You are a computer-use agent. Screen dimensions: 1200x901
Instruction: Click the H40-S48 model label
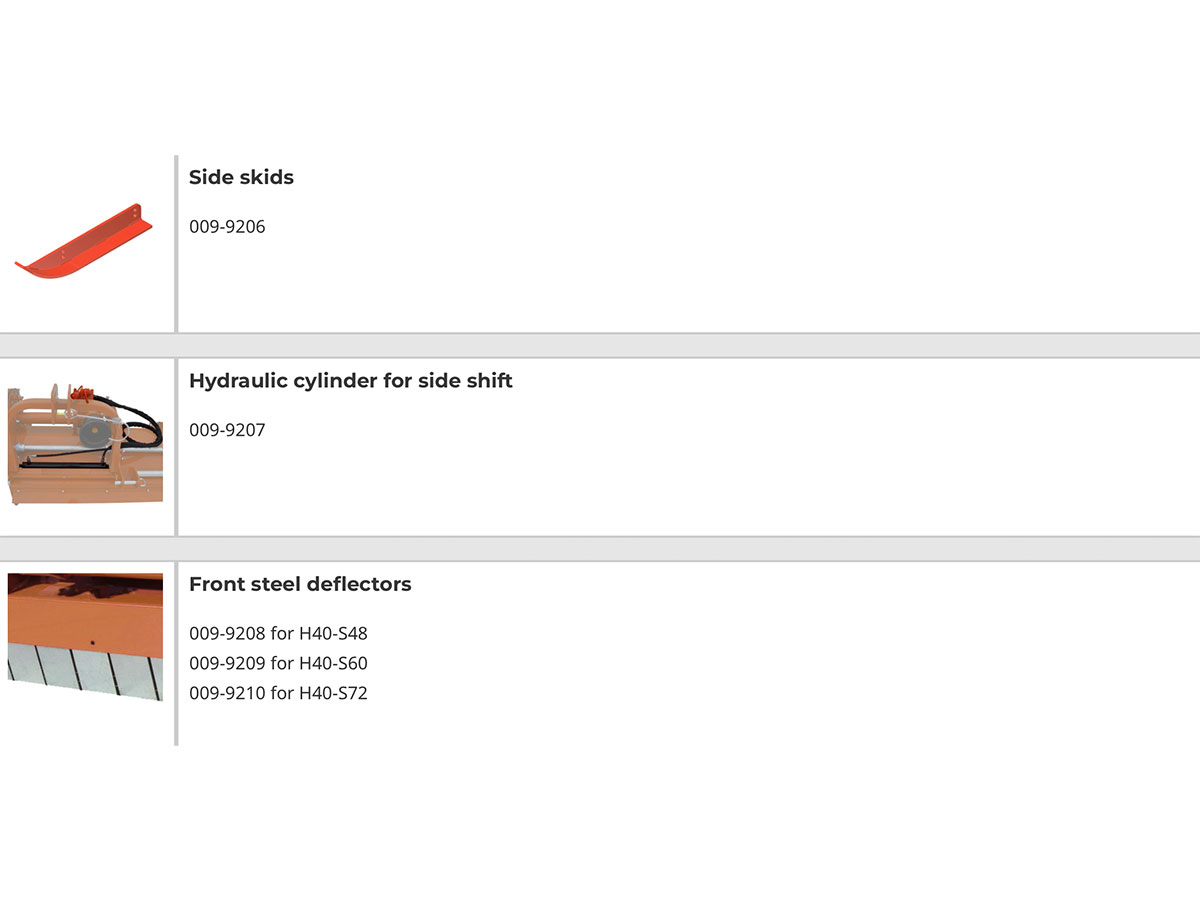pos(333,634)
